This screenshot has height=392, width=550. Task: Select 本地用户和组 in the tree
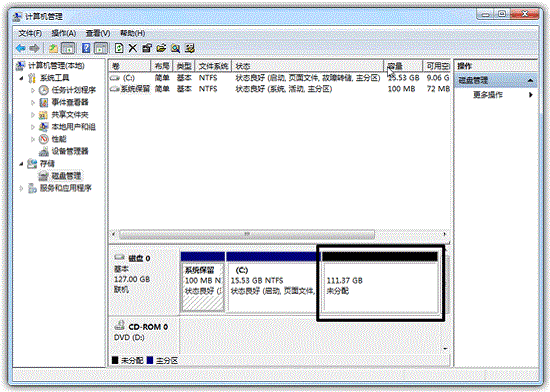(73, 127)
